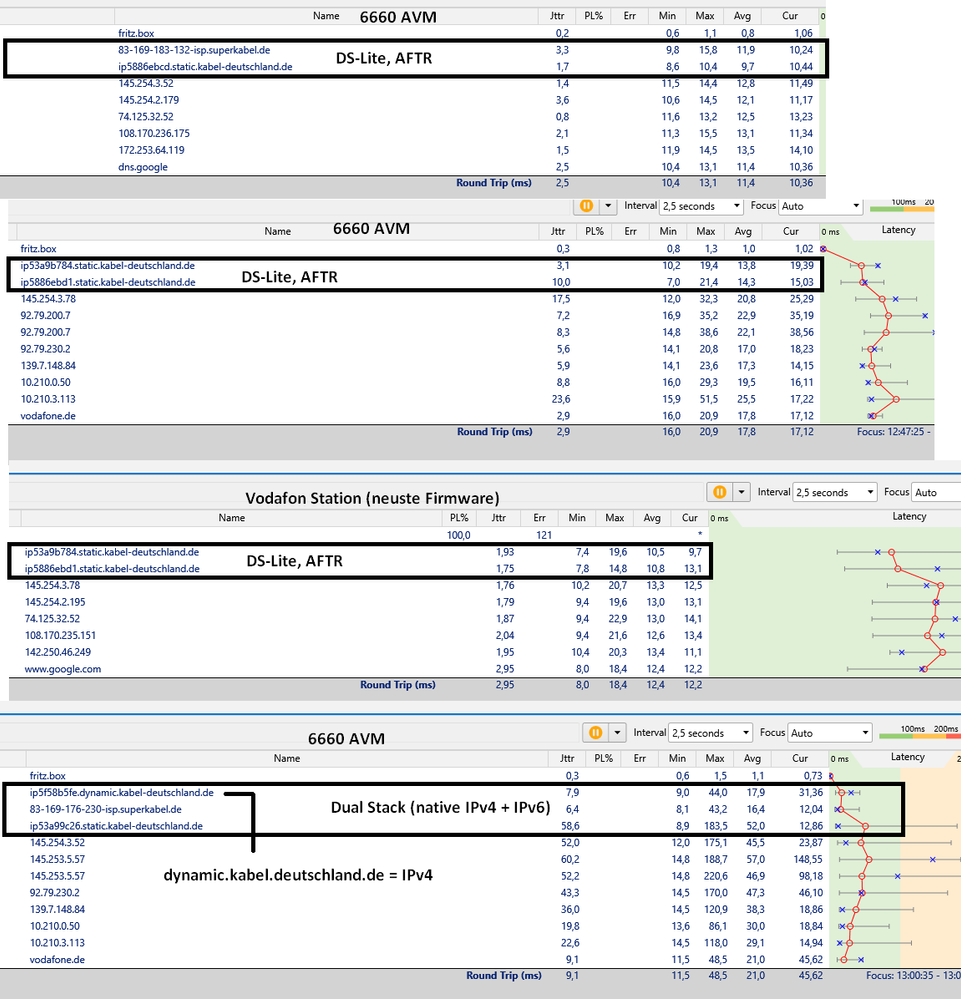Select hop 145.254.2.195
This screenshot has height=999, width=961.
(55, 602)
